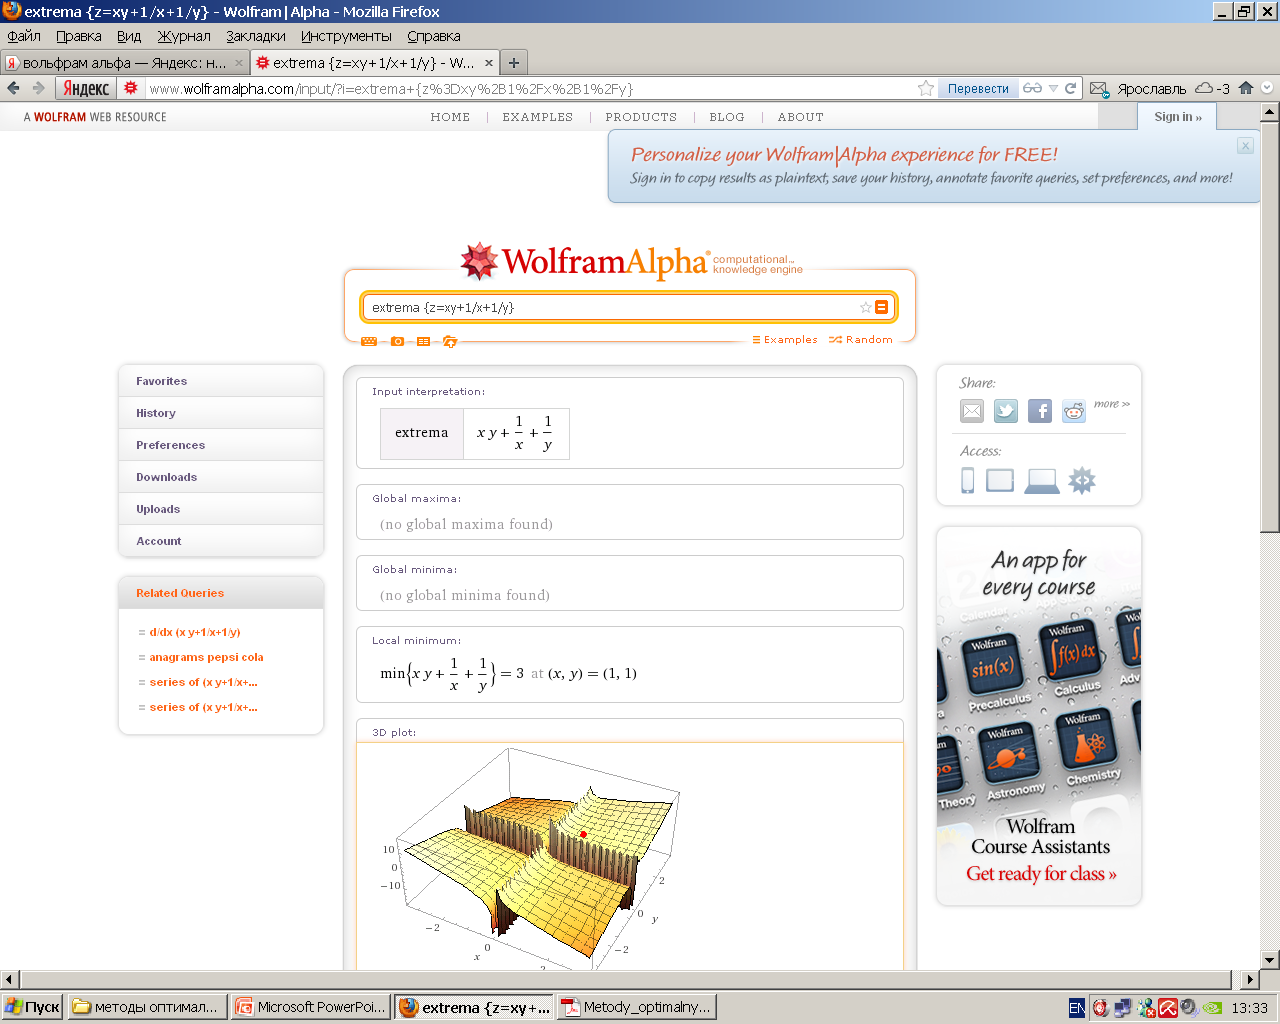
Task: Click the browser URL address field
Action: pos(530,89)
